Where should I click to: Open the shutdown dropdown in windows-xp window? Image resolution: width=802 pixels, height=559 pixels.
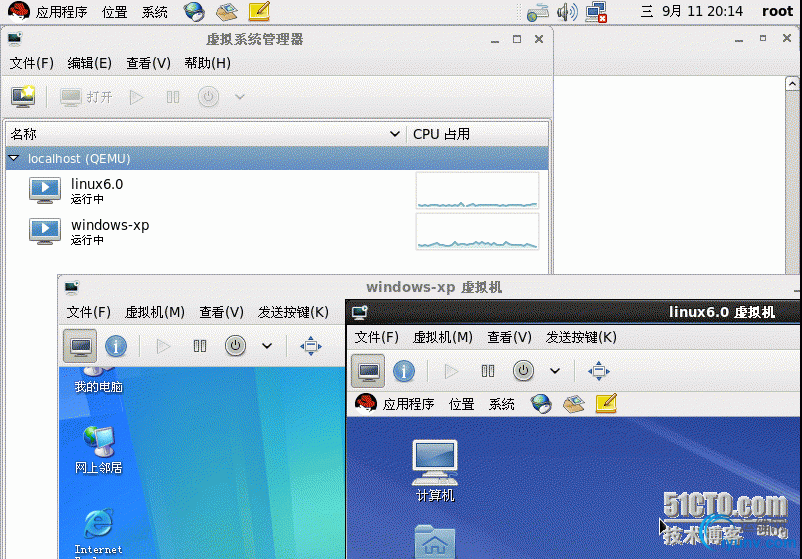click(266, 346)
